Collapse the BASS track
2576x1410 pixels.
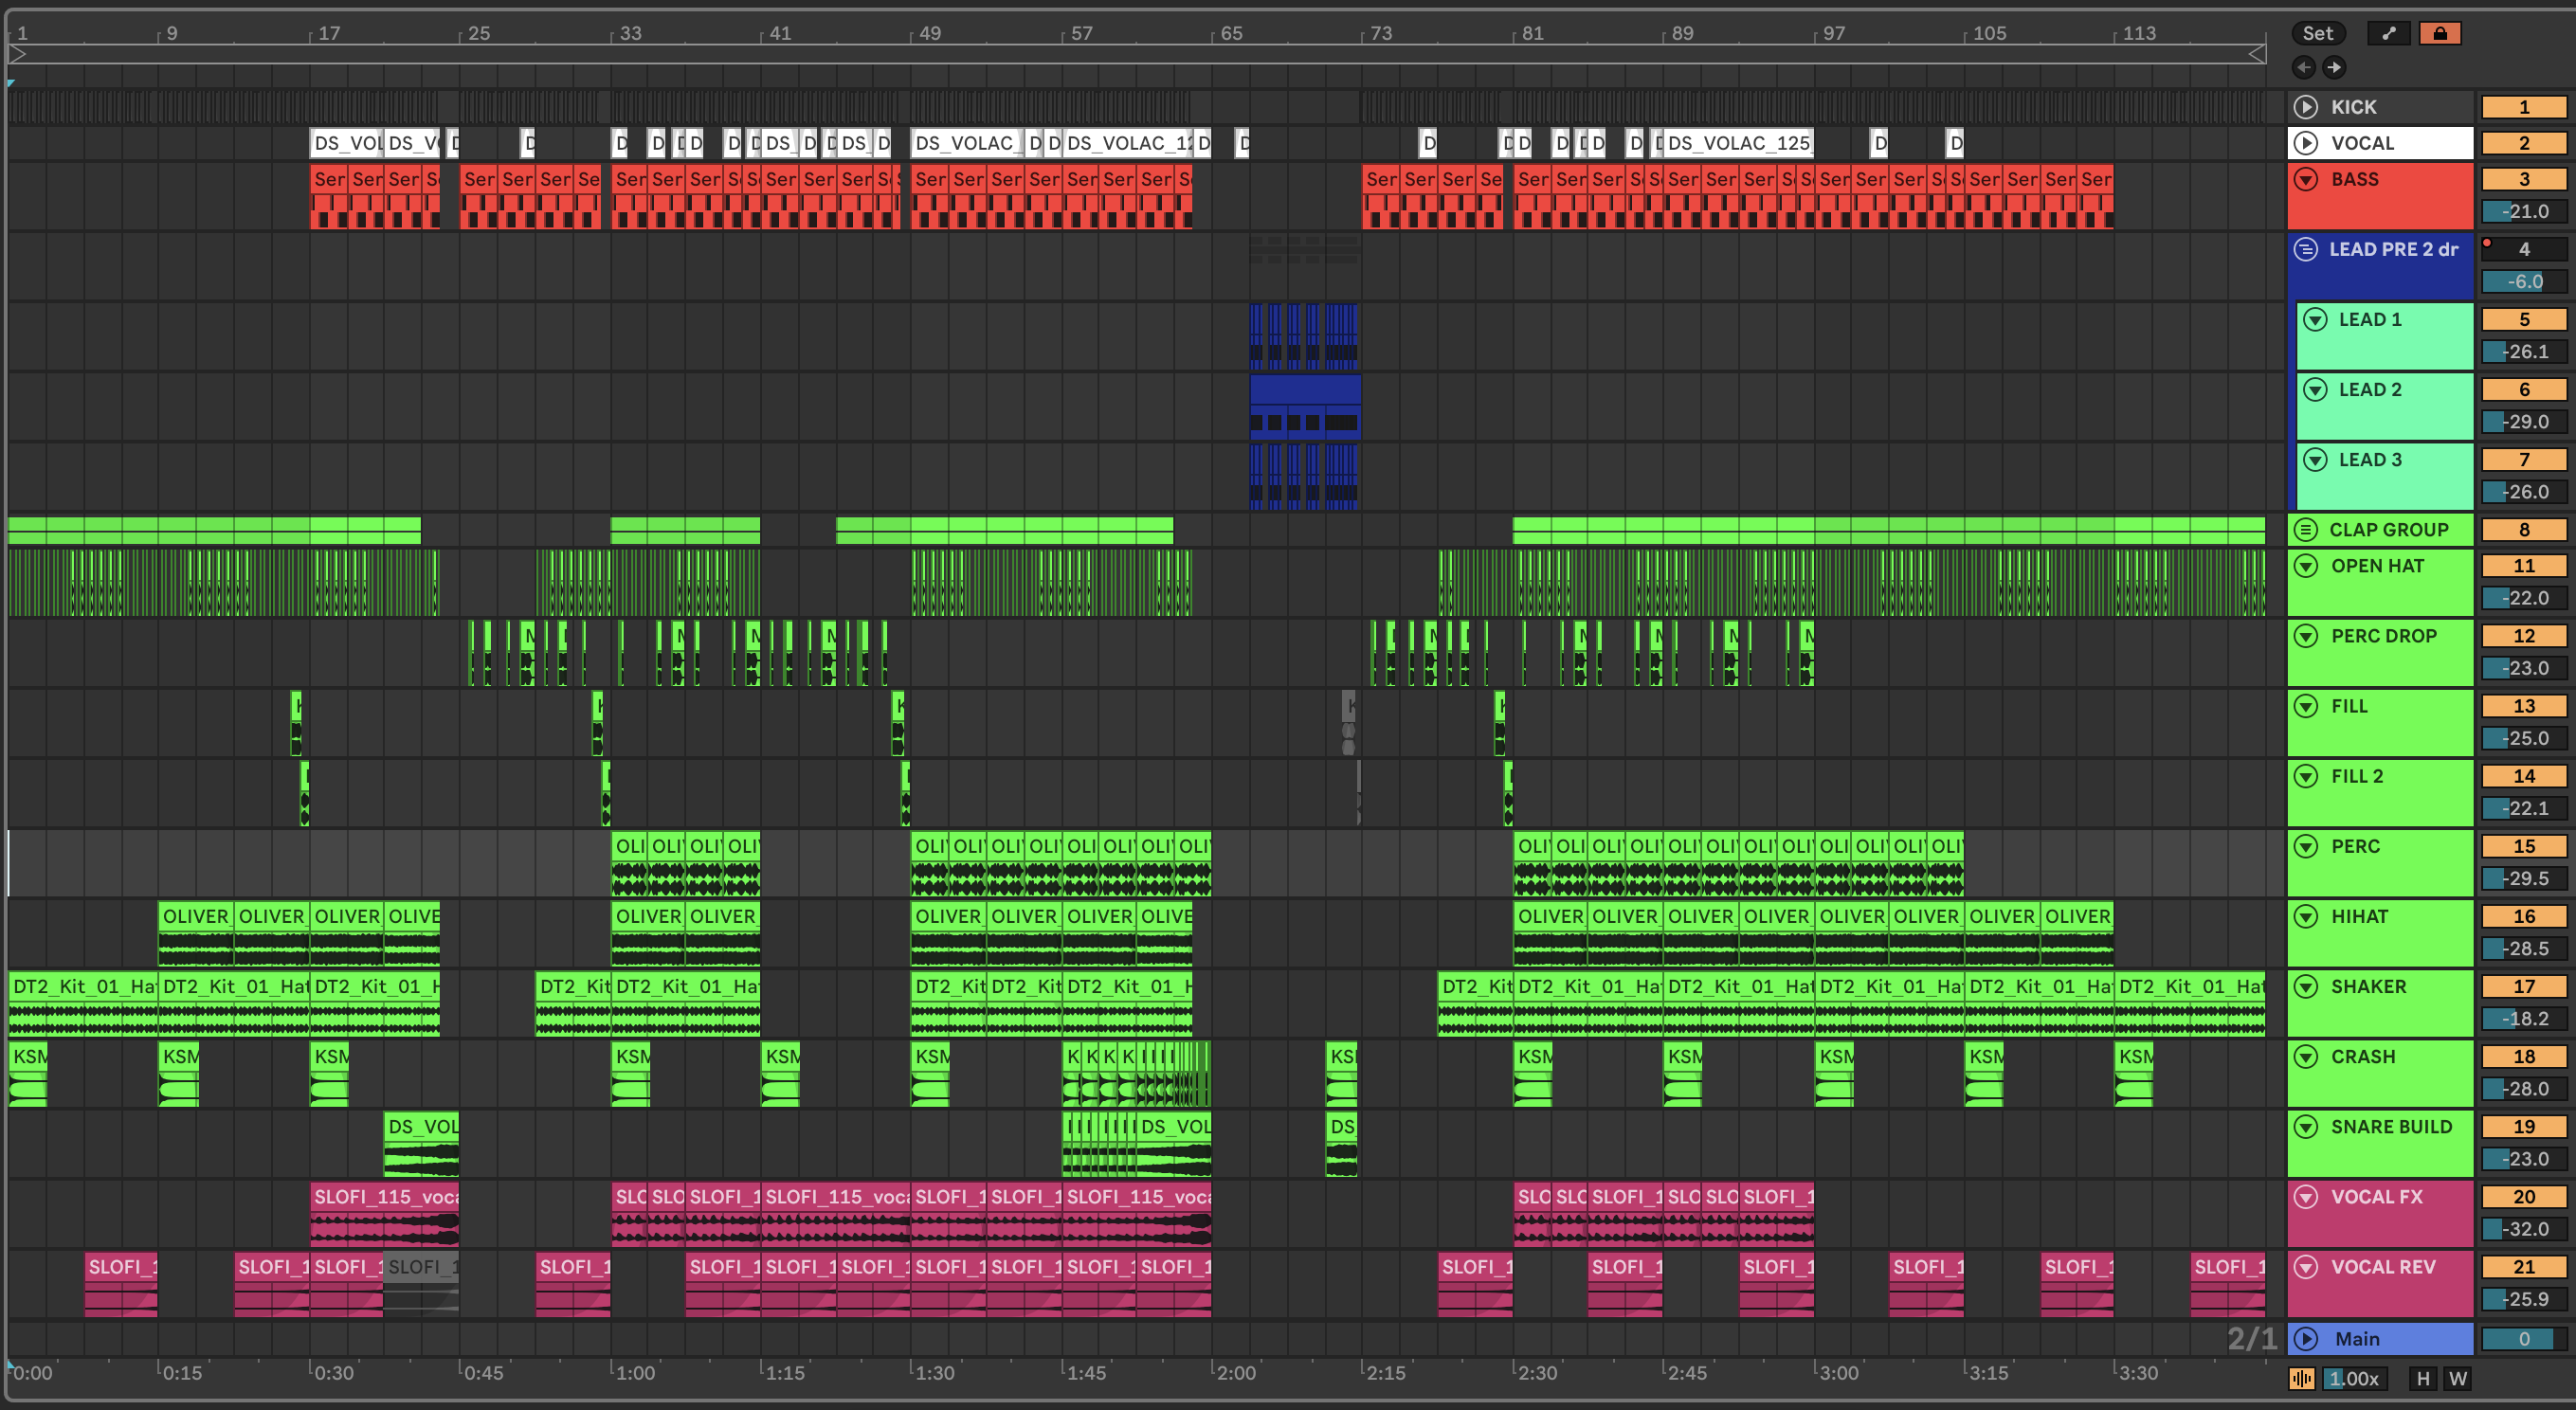click(x=2306, y=179)
